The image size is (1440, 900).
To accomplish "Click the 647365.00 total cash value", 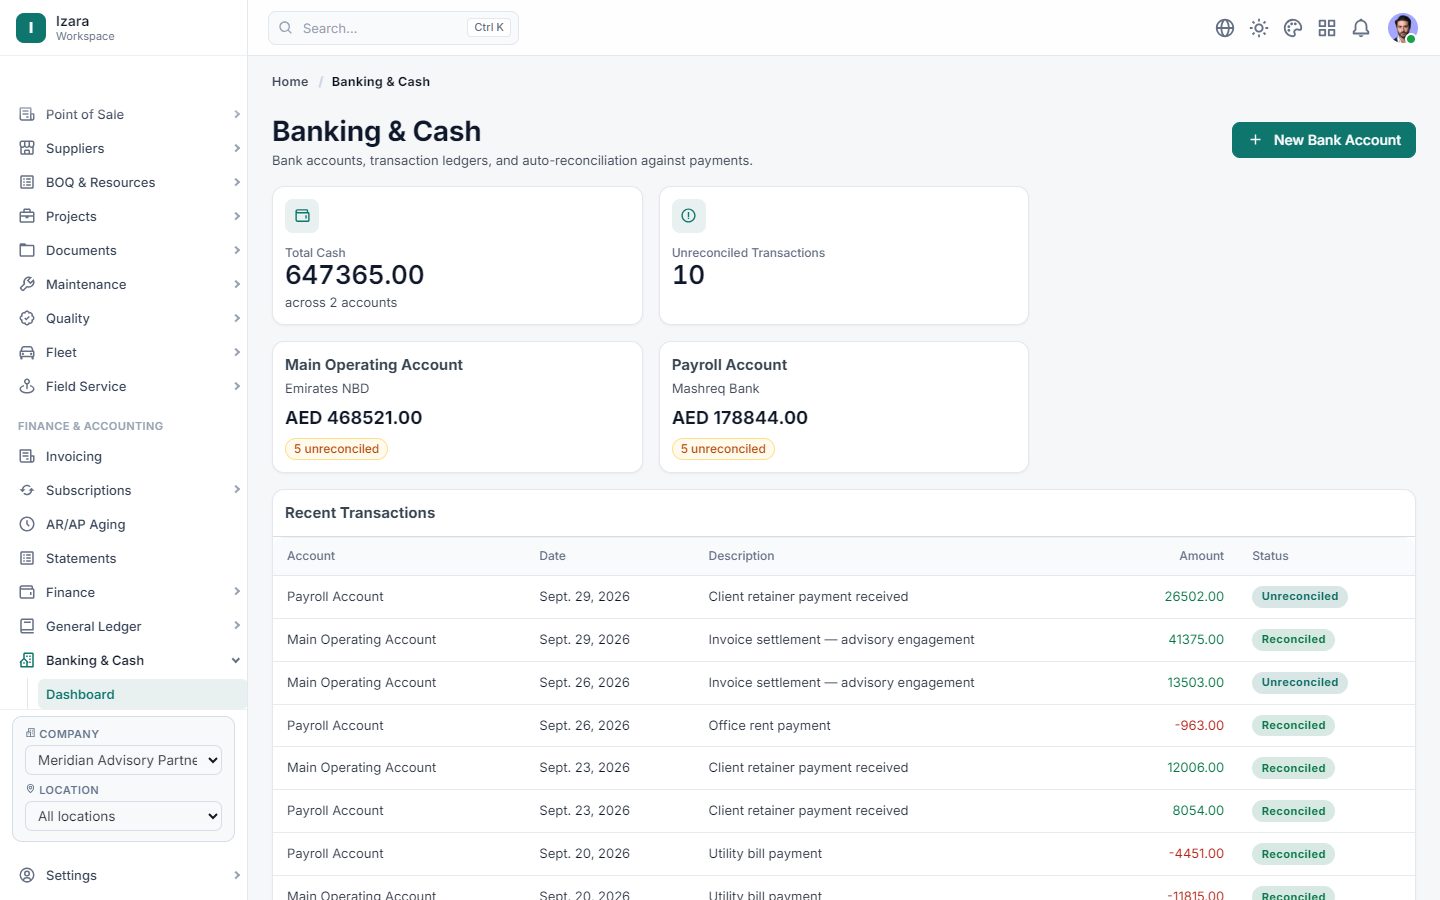I will [x=355, y=275].
